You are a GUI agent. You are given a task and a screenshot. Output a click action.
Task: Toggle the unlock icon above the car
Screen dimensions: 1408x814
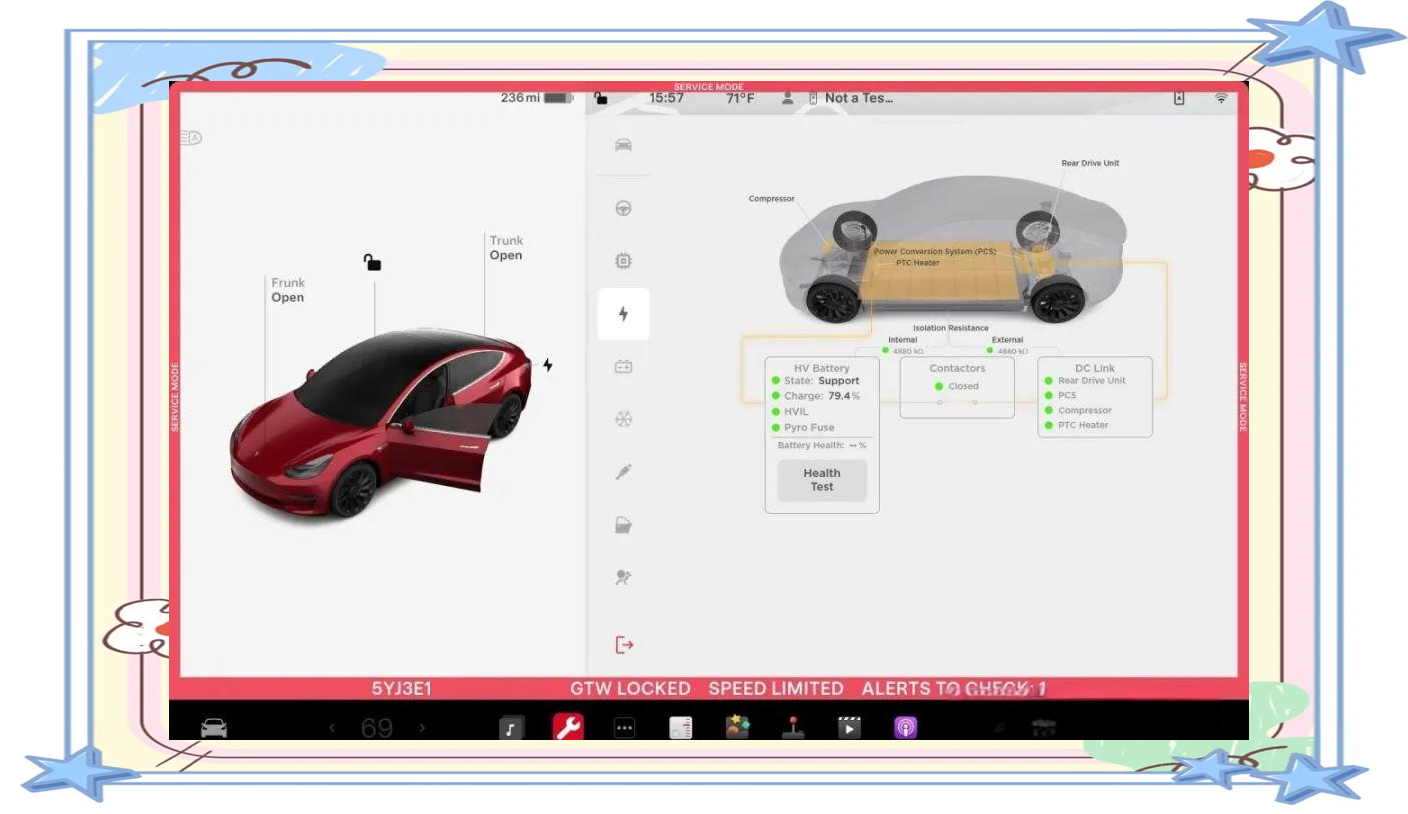point(372,262)
